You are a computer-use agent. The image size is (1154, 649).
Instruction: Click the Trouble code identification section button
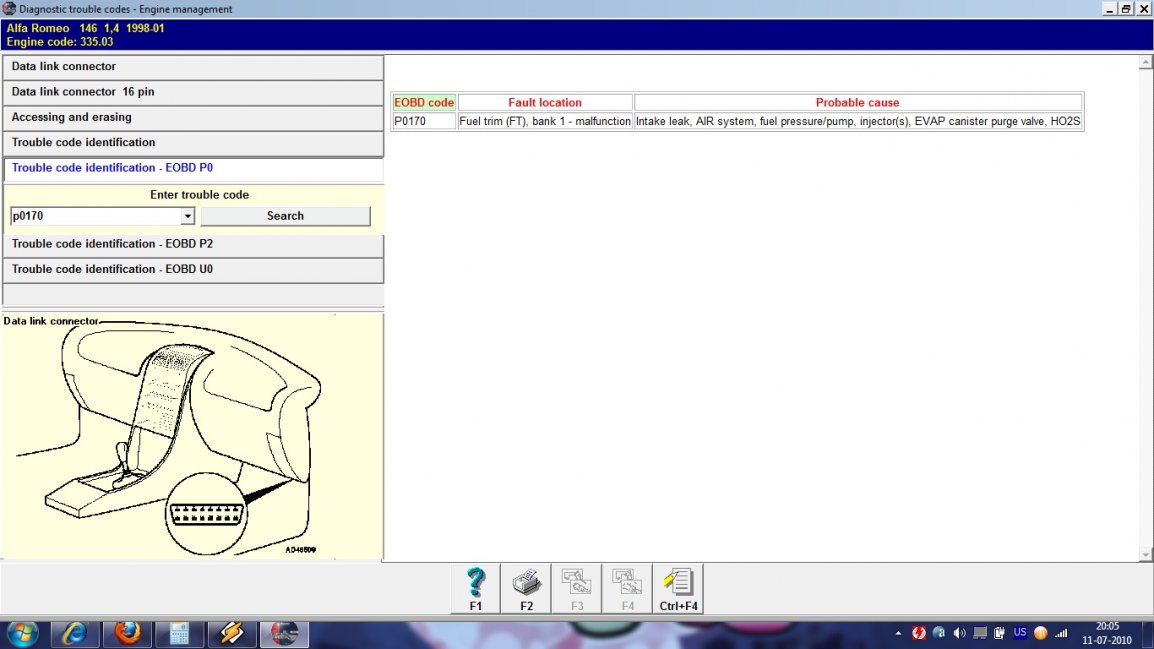click(x=193, y=143)
